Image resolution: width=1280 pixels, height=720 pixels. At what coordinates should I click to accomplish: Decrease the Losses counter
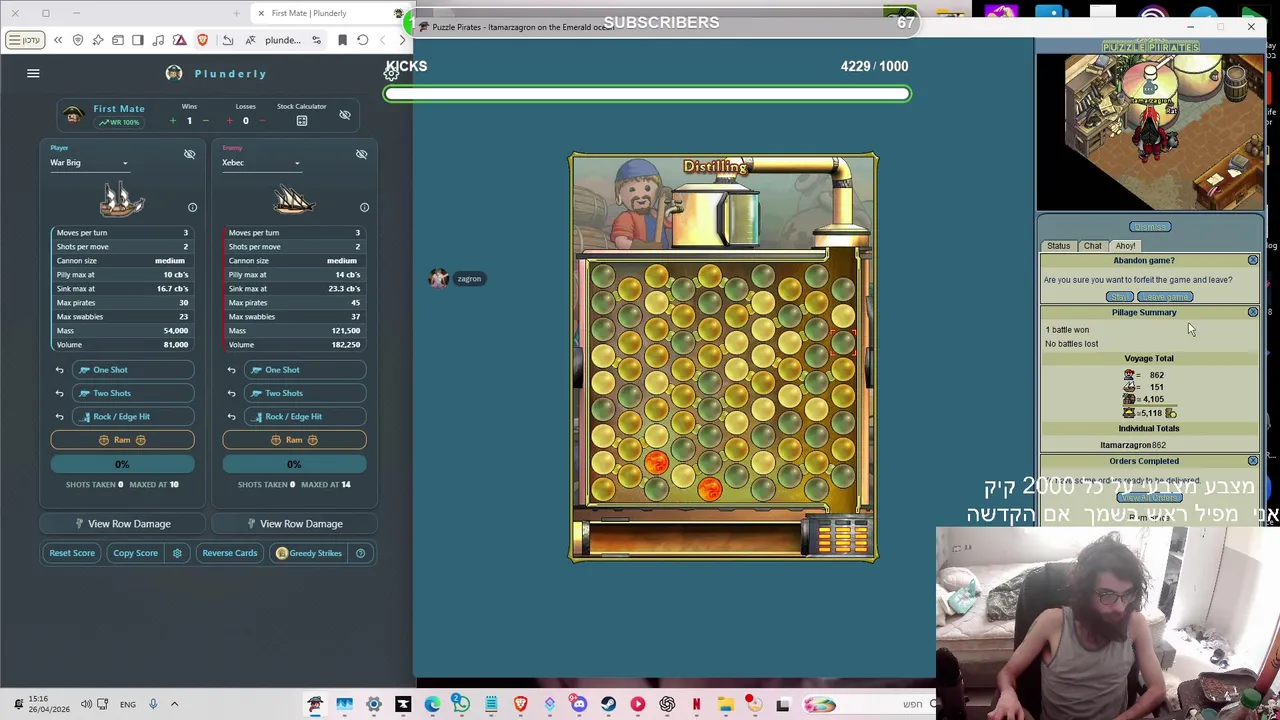click(x=262, y=121)
